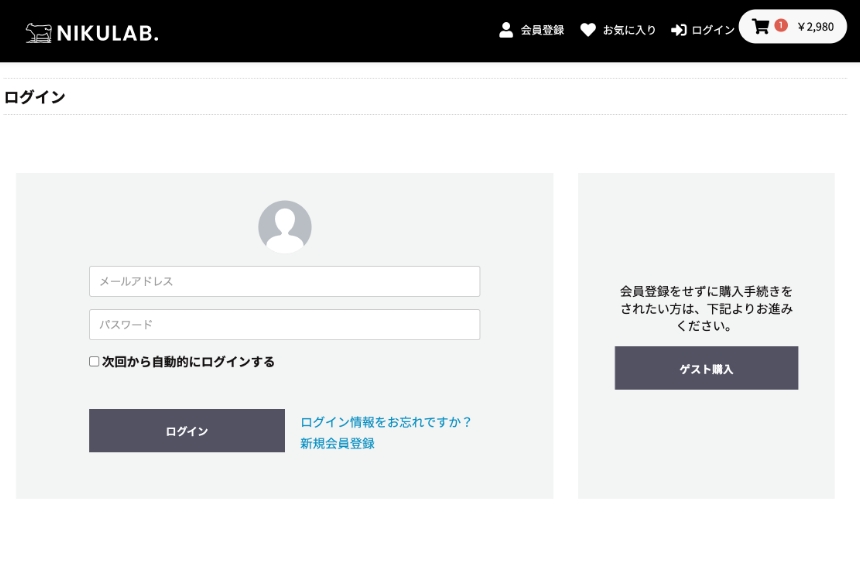Click the red cart item count badge
This screenshot has height=573, width=860.
[781, 25]
